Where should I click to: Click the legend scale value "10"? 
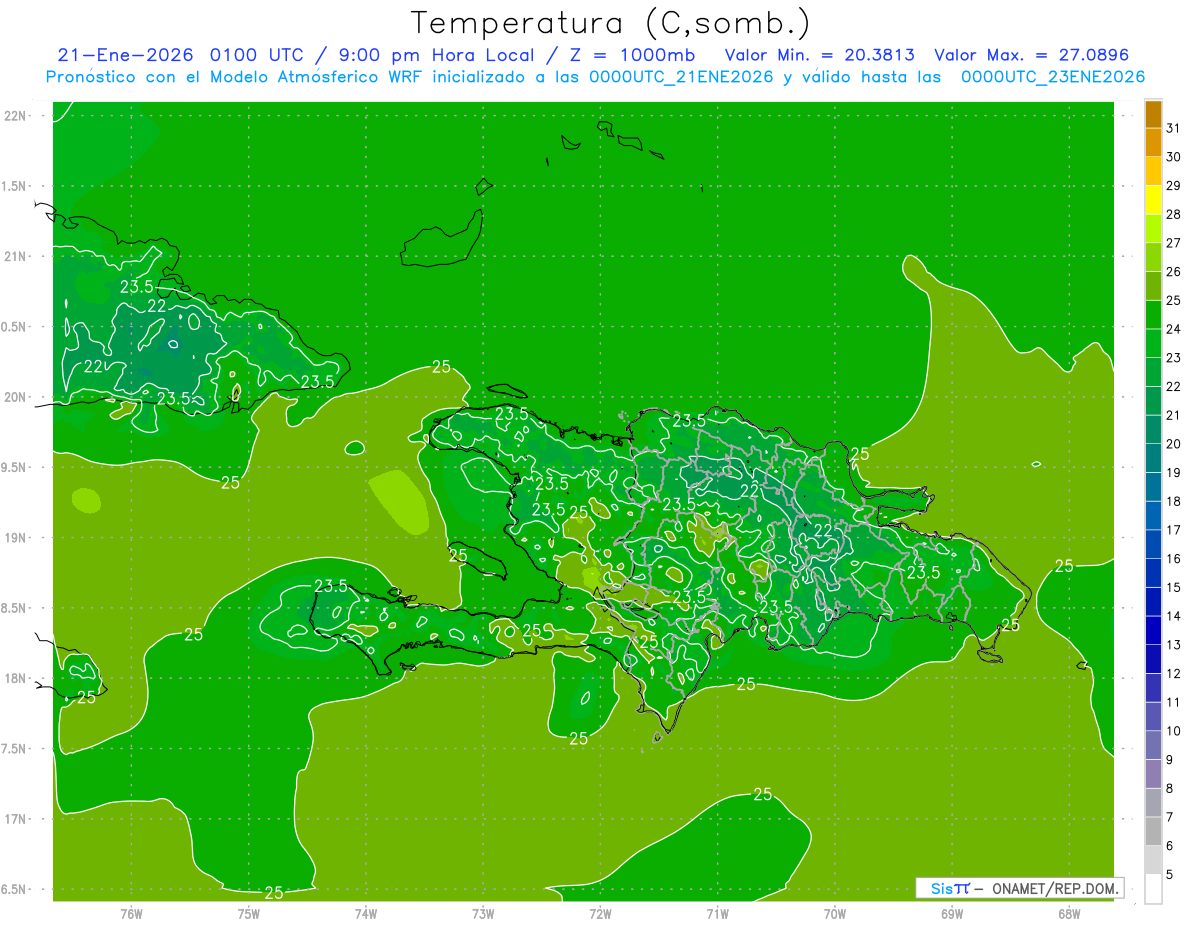(x=1174, y=731)
